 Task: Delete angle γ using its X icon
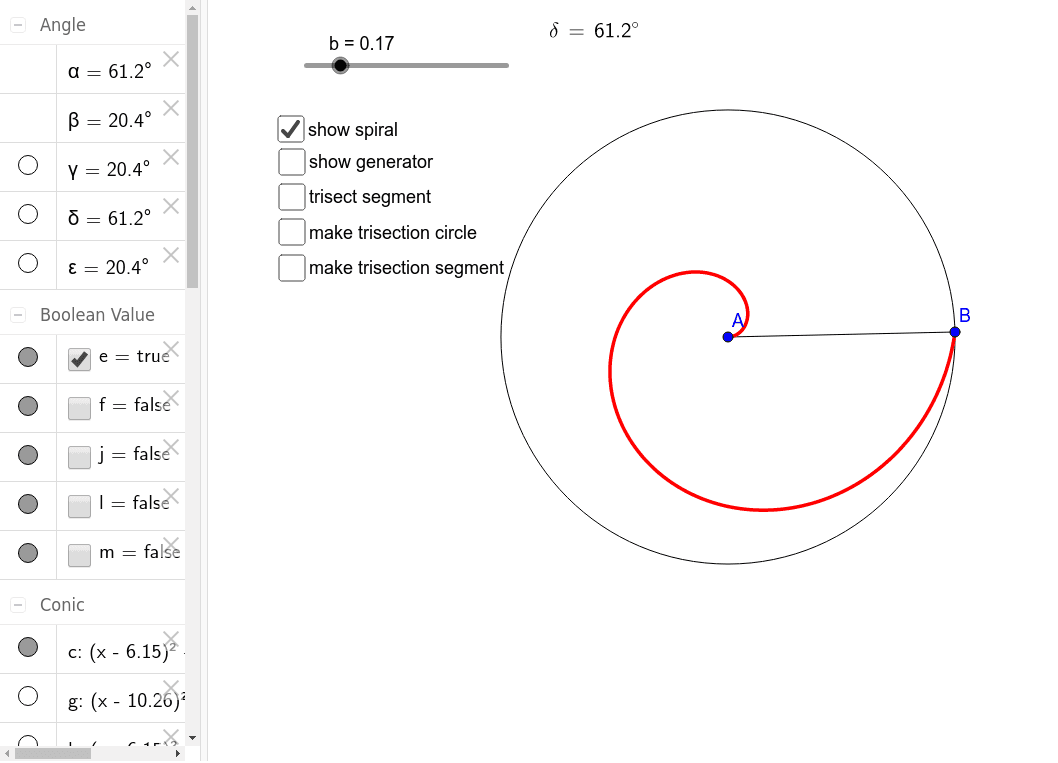click(170, 157)
